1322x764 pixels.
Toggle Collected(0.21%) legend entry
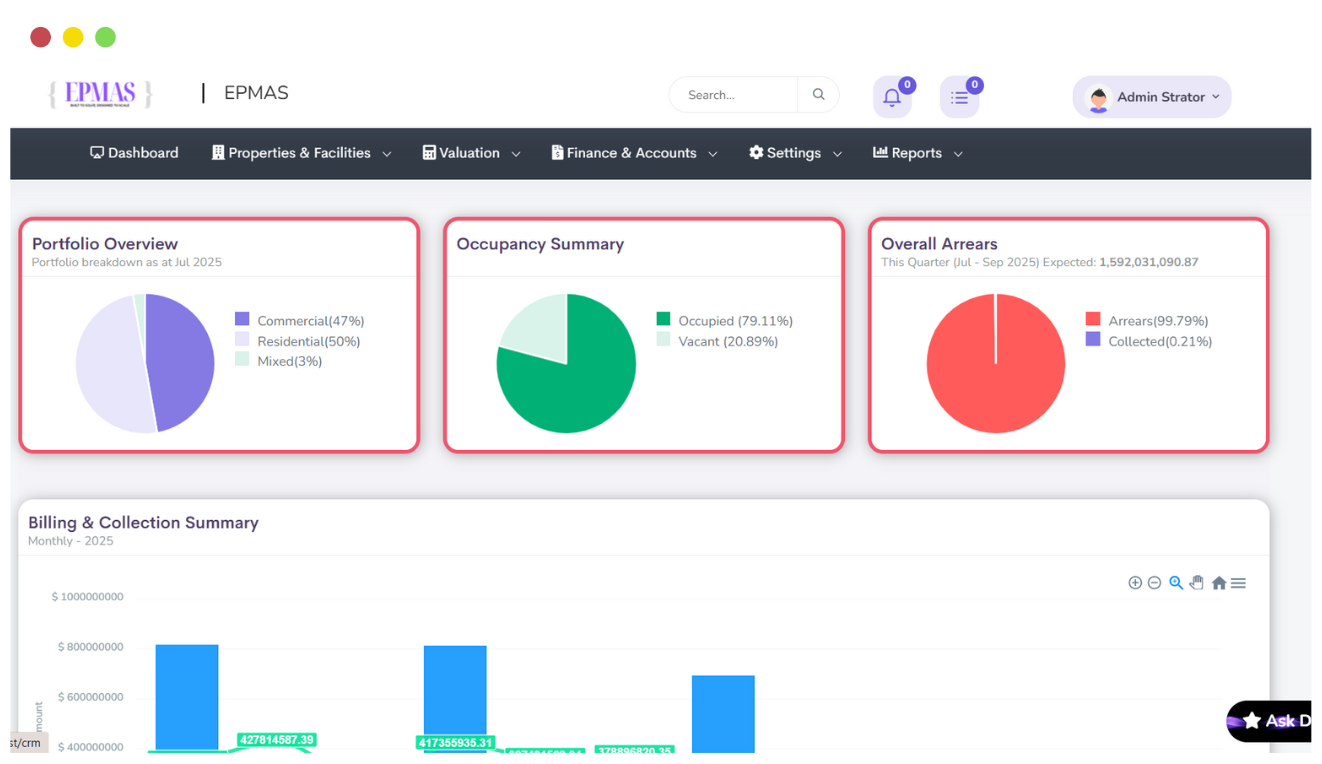click(x=1149, y=341)
